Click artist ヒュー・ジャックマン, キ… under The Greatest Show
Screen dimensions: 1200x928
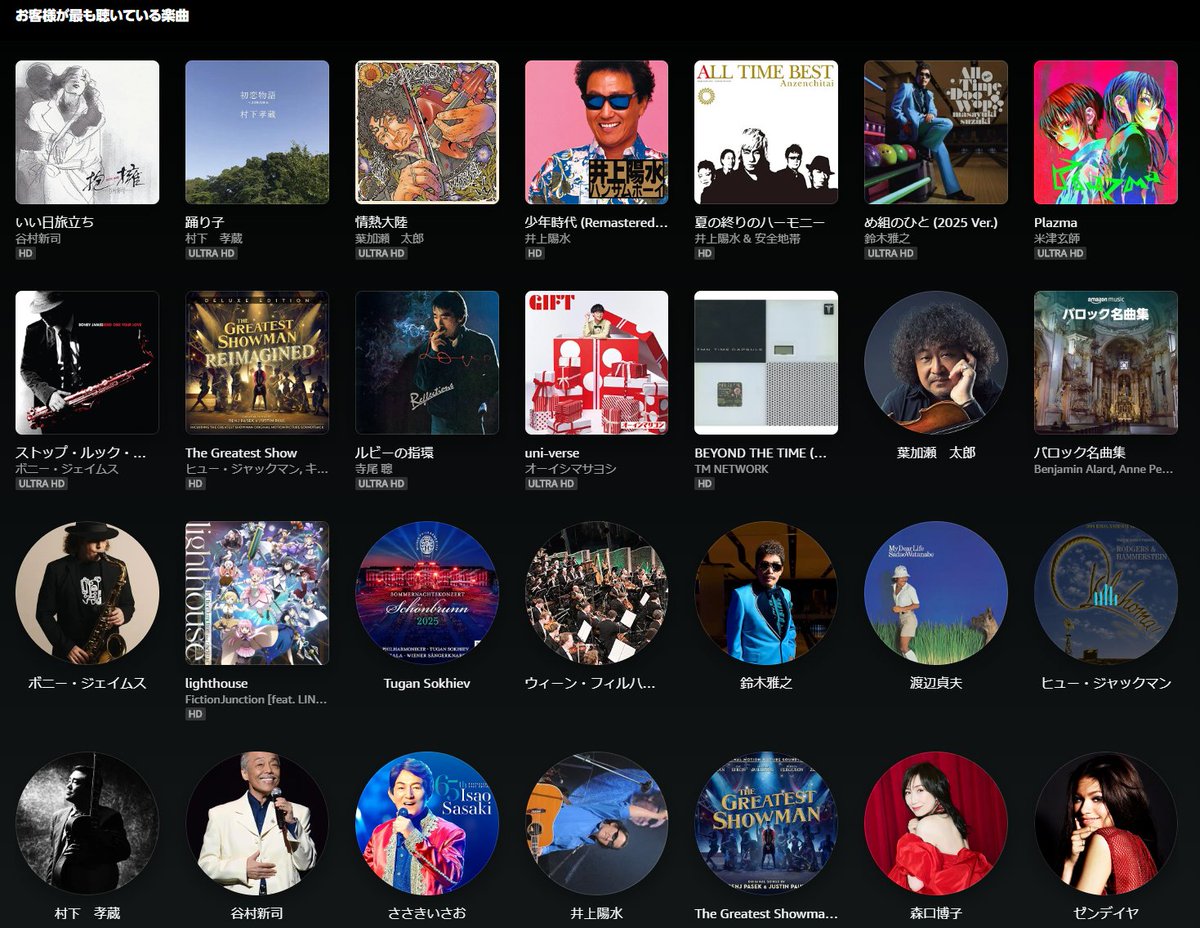255,469
